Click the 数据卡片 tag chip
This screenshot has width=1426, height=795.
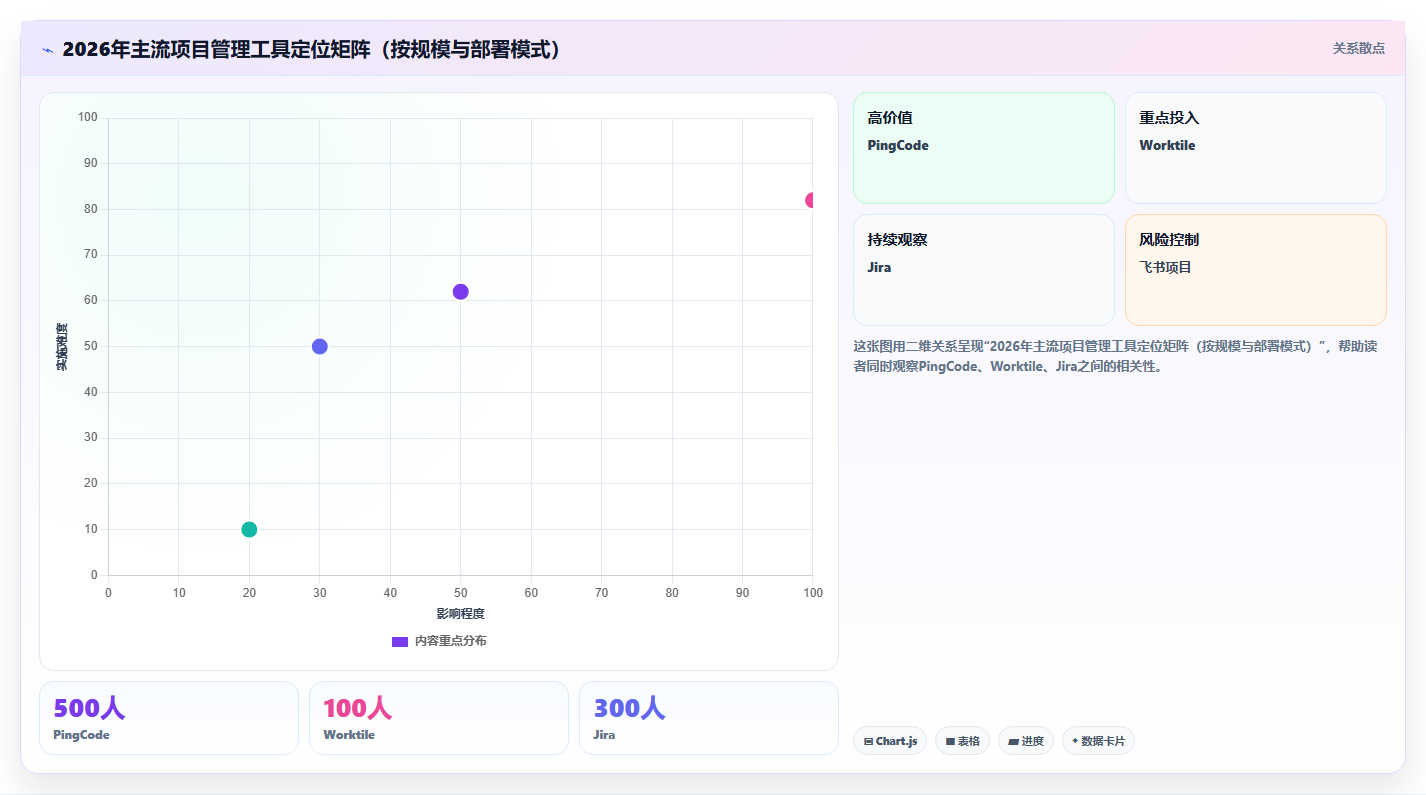1098,741
